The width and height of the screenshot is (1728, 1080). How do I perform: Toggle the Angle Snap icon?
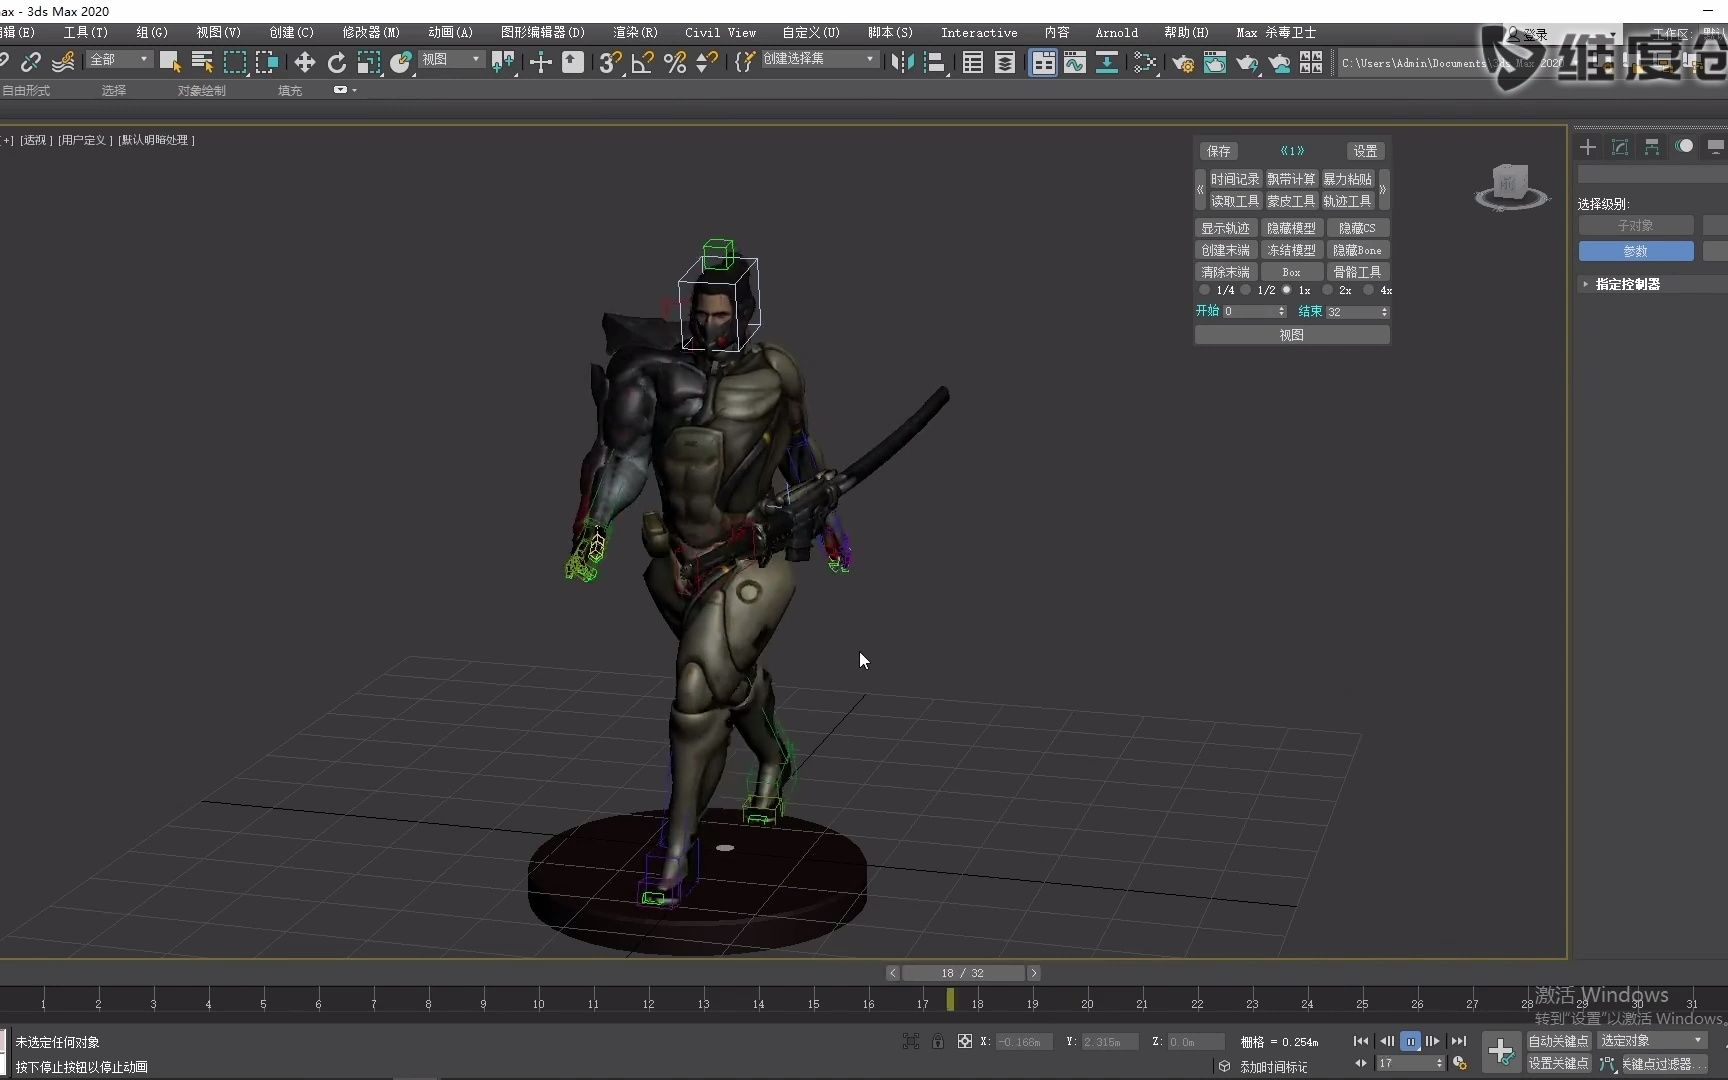[642, 63]
